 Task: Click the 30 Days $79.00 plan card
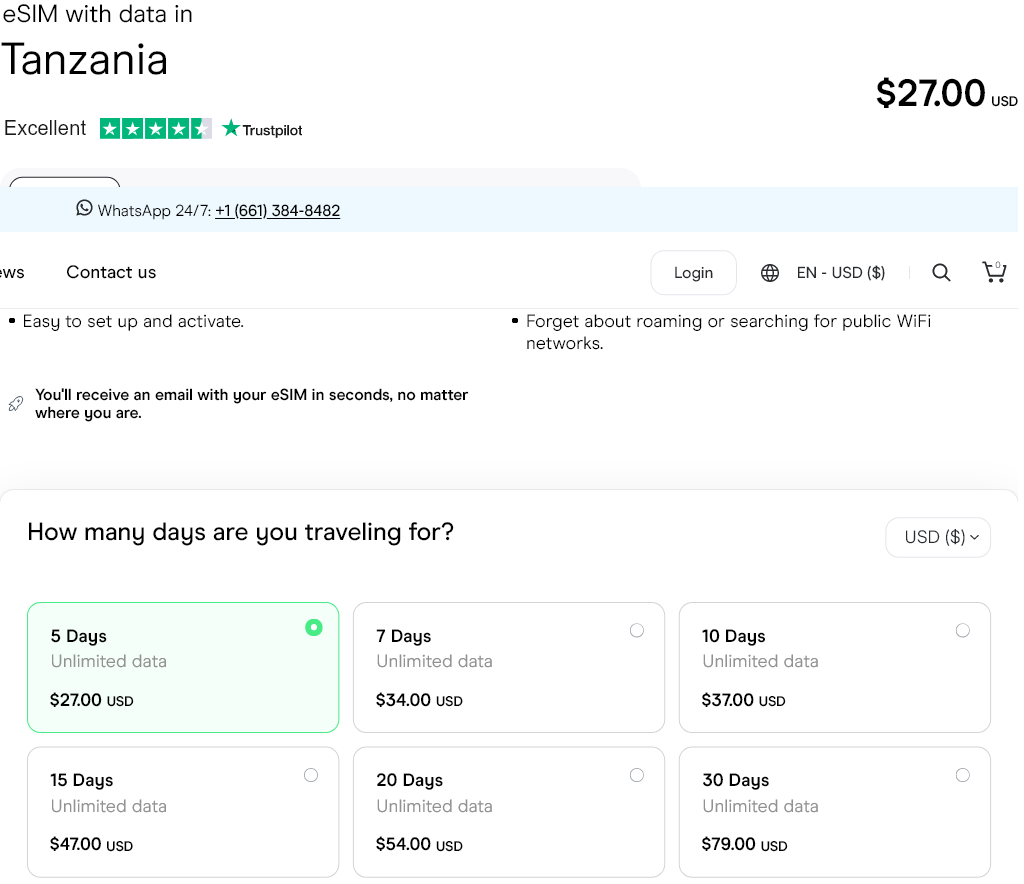pyautogui.click(x=834, y=812)
